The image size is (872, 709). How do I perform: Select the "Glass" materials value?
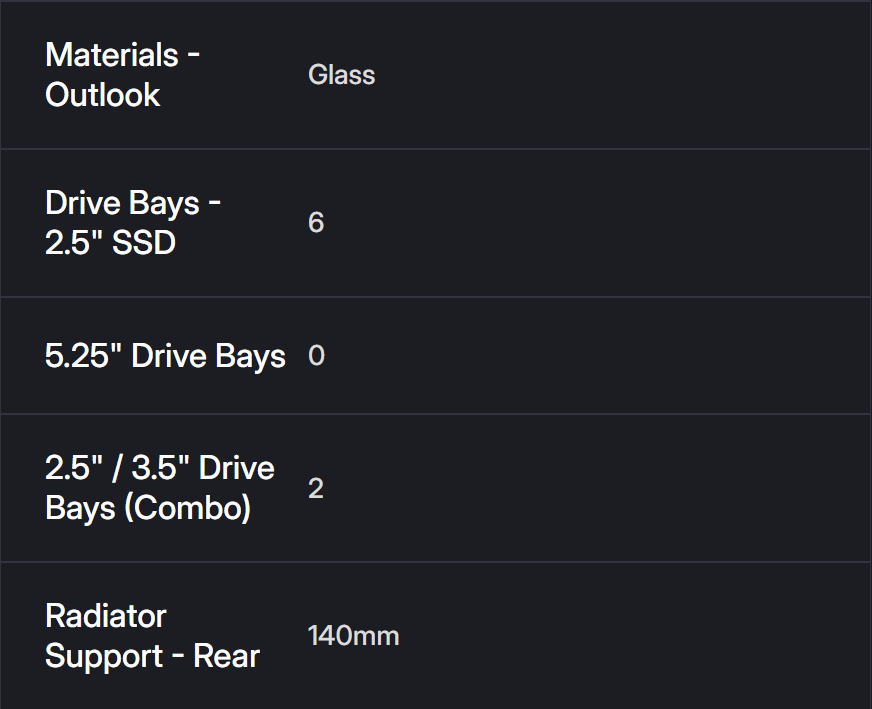point(341,75)
